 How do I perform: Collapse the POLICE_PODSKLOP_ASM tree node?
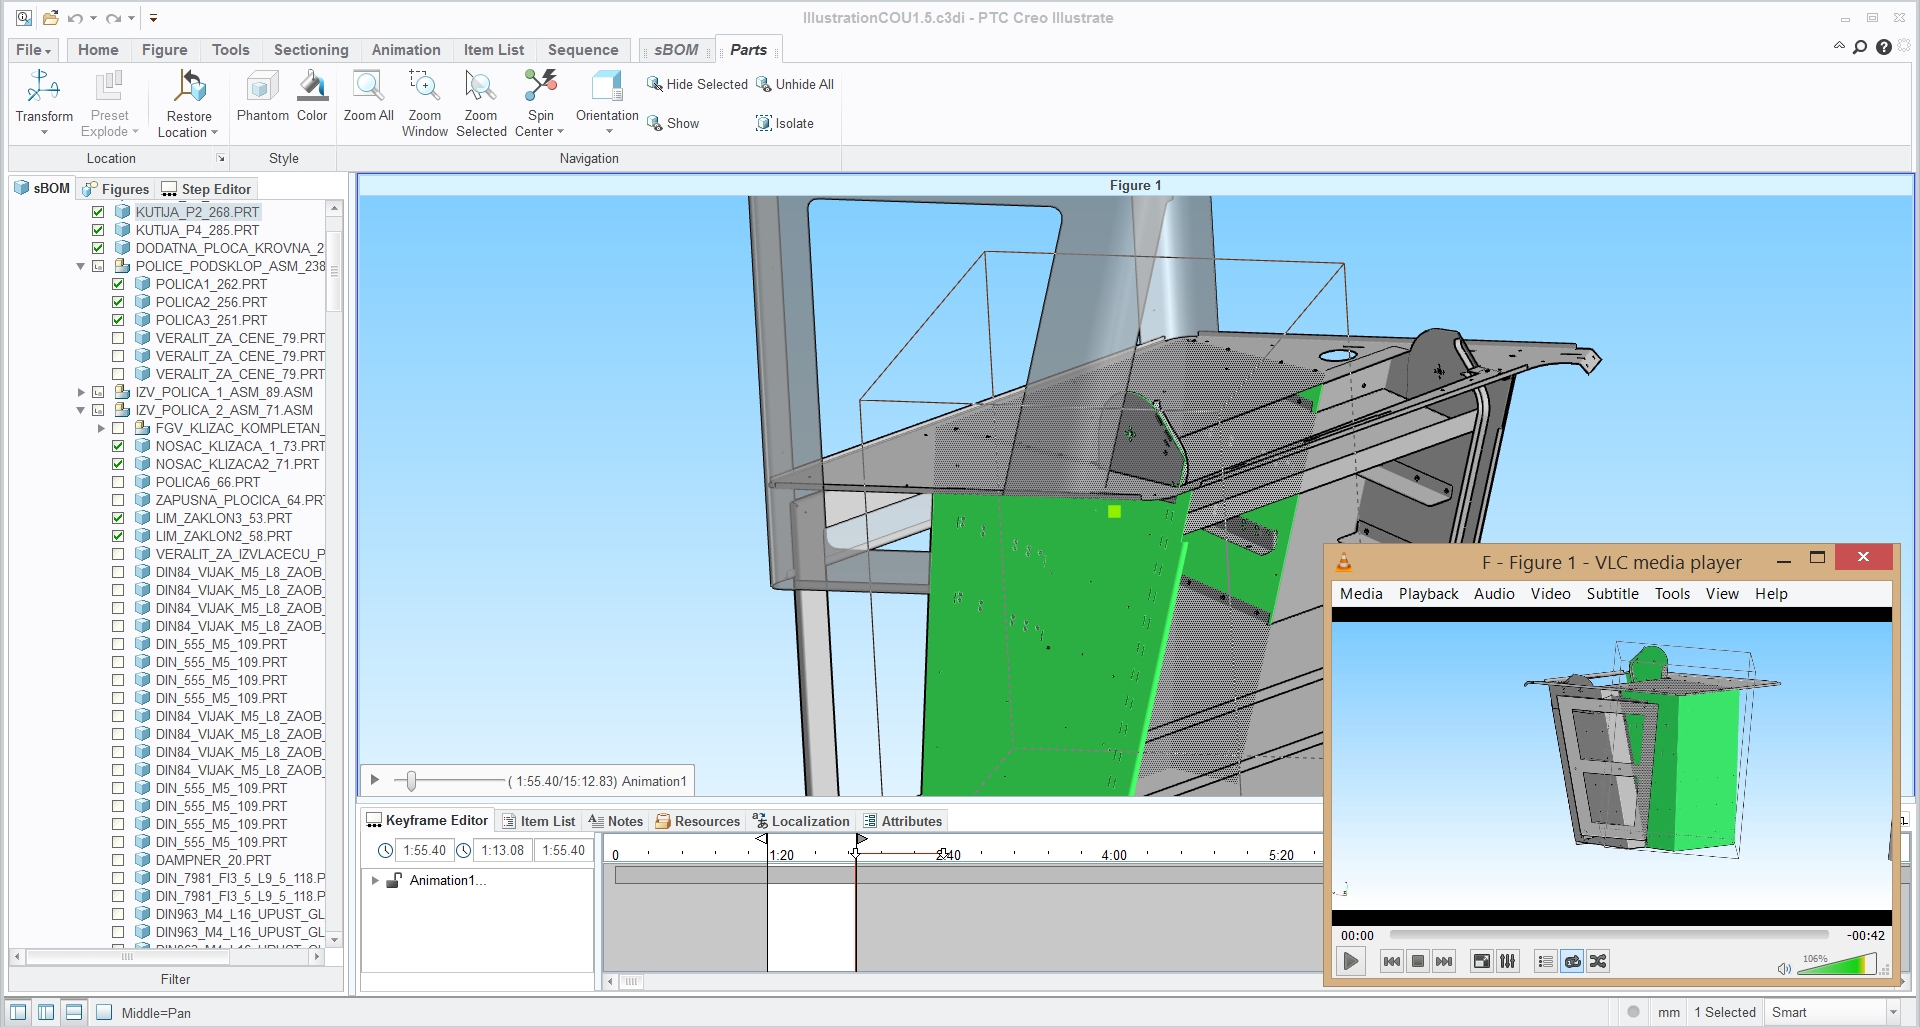click(x=81, y=266)
